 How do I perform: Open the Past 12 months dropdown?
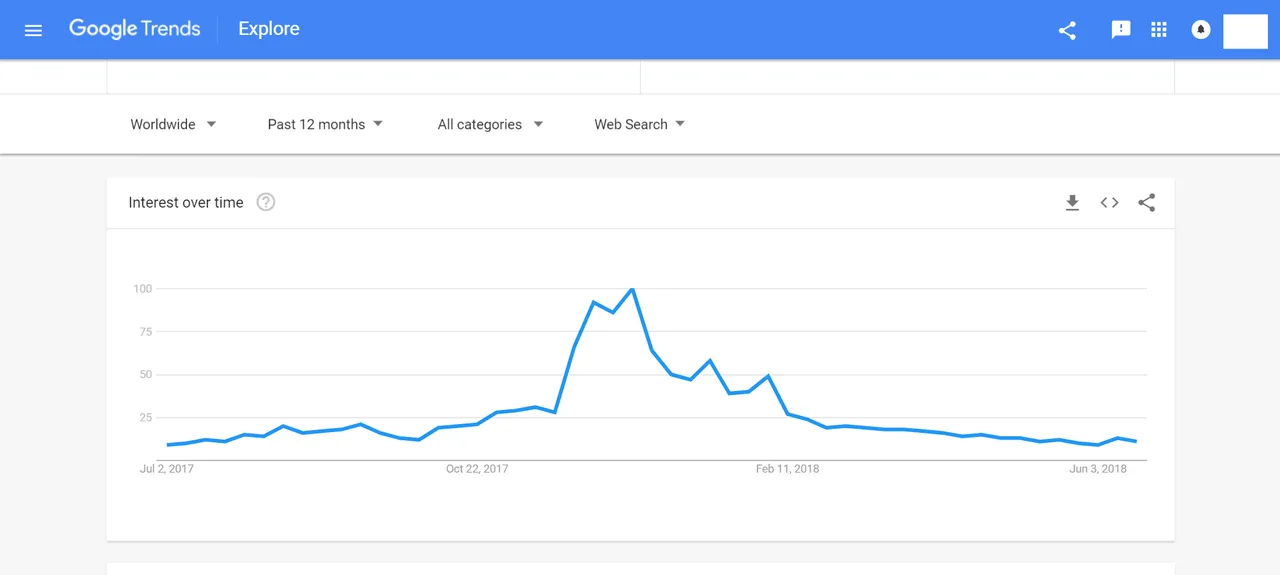click(x=325, y=124)
